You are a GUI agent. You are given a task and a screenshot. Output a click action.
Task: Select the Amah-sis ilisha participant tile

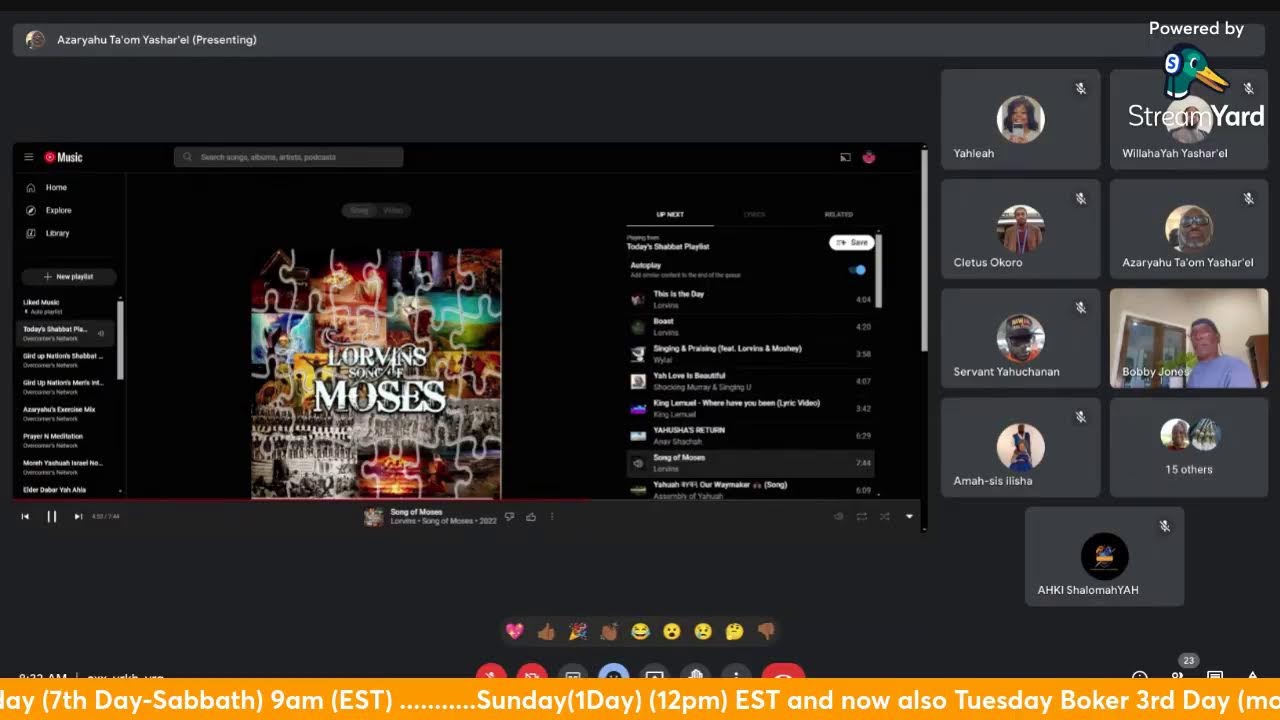[x=1021, y=447]
